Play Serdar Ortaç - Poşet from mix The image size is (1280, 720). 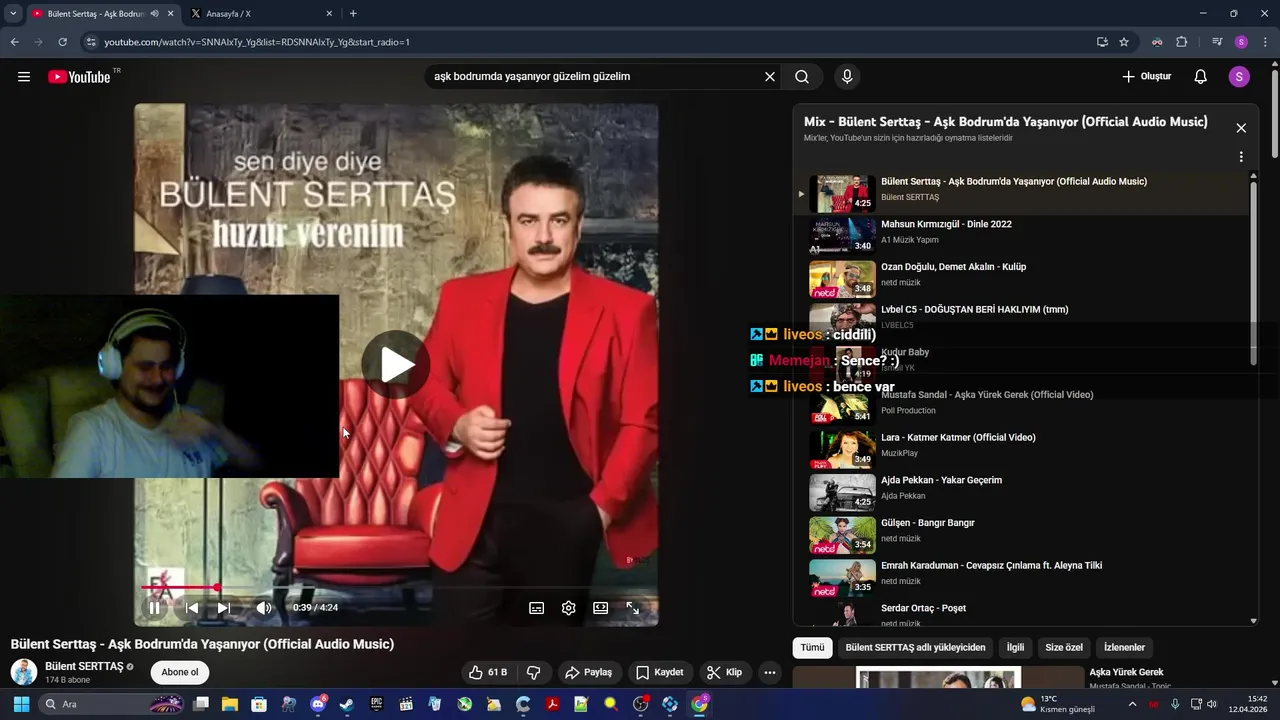coord(1022,613)
